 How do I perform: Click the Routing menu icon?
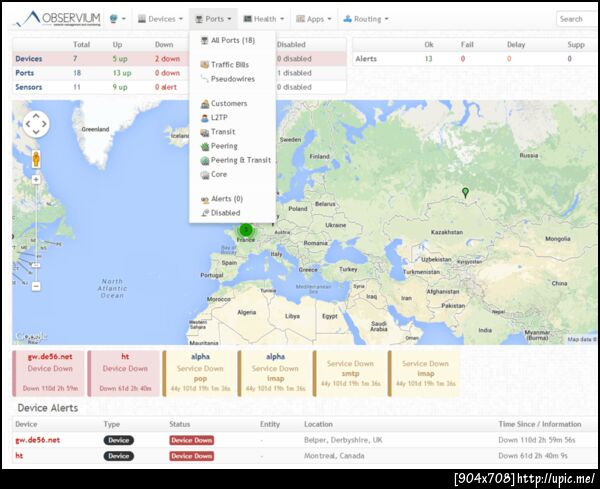tap(347, 19)
